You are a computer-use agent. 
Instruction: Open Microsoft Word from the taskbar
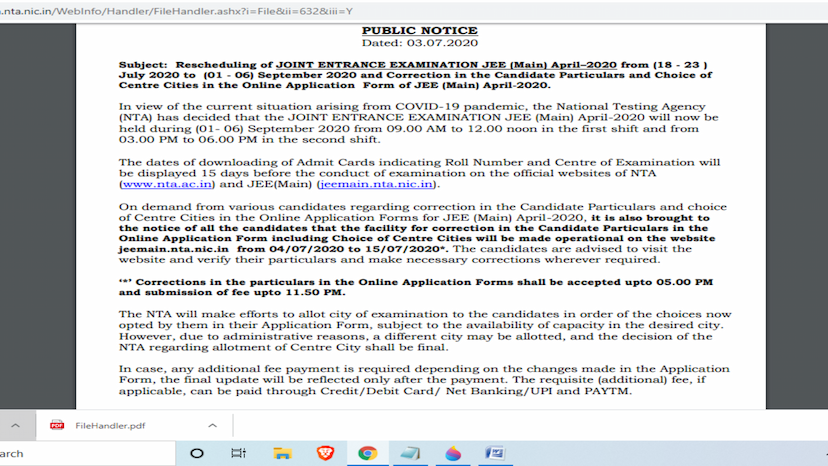pyautogui.click(x=494, y=453)
